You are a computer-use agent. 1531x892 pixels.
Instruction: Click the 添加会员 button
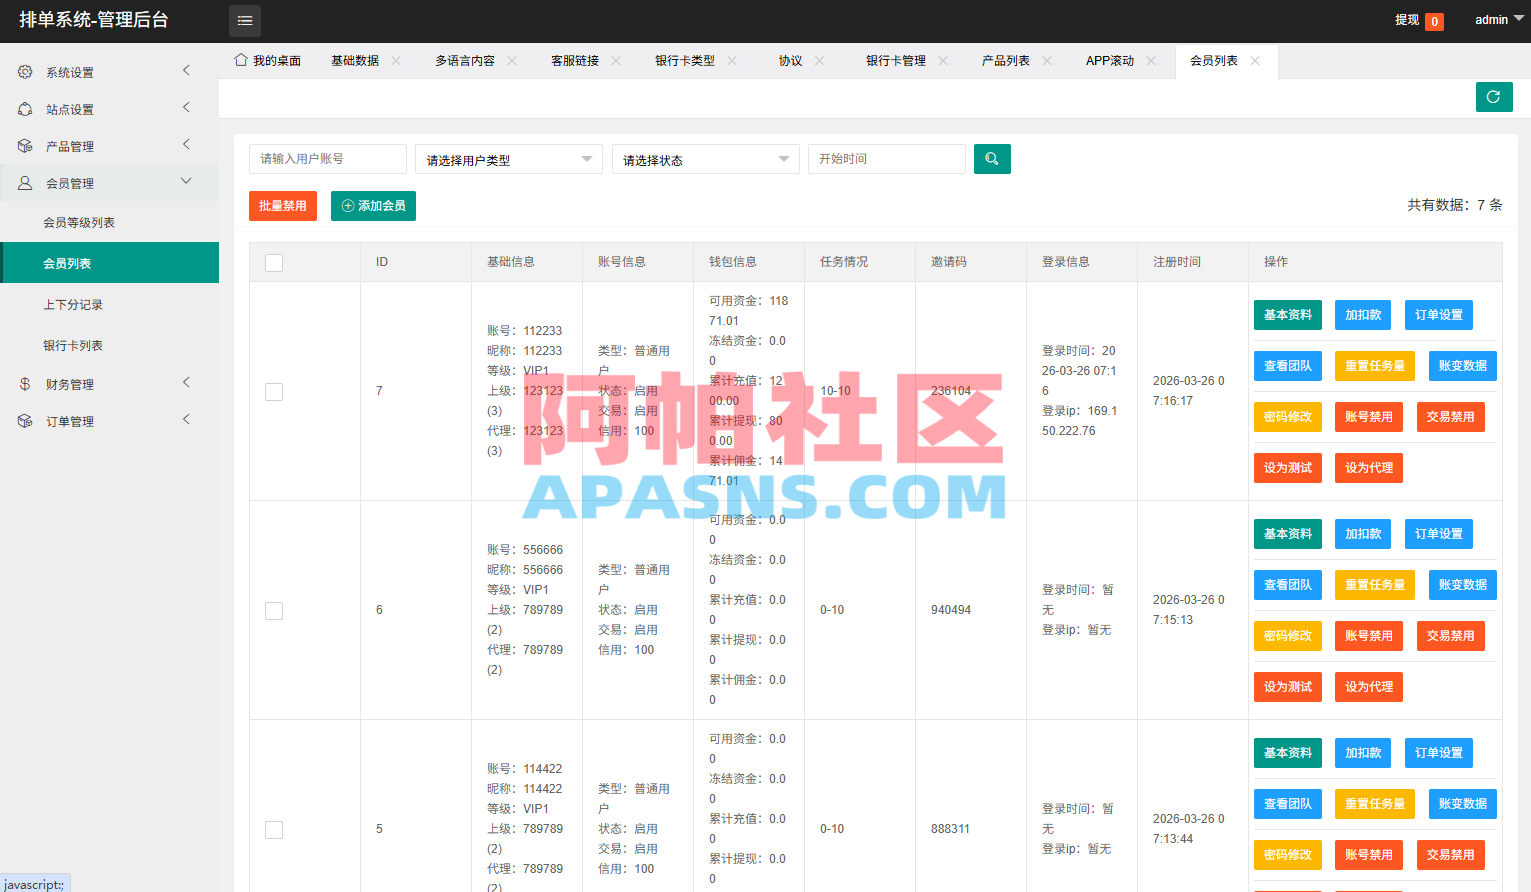pyautogui.click(x=373, y=206)
